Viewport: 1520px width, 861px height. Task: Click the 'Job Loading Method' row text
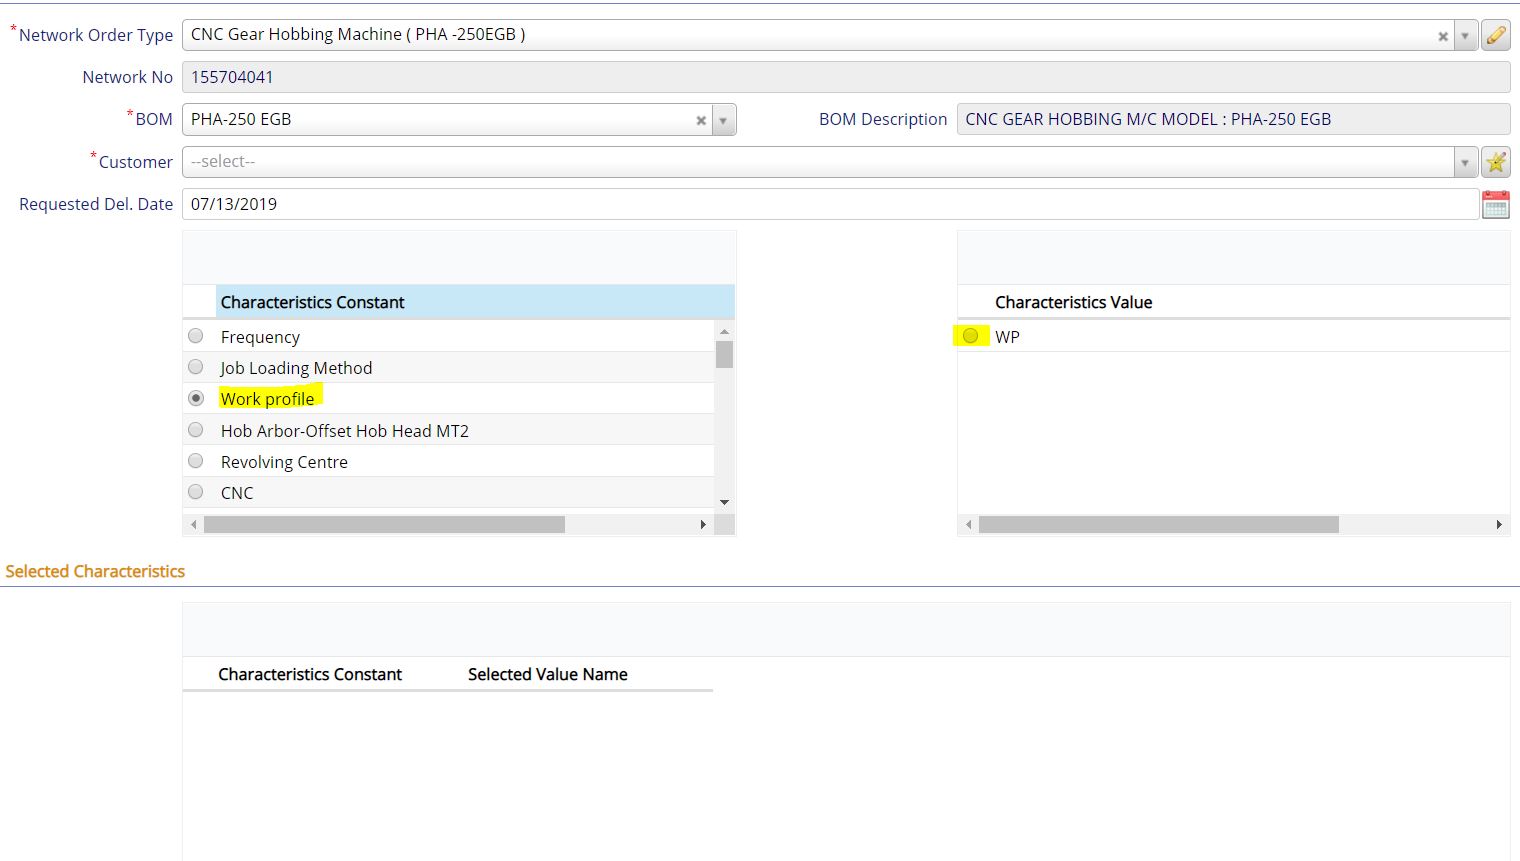click(x=296, y=368)
